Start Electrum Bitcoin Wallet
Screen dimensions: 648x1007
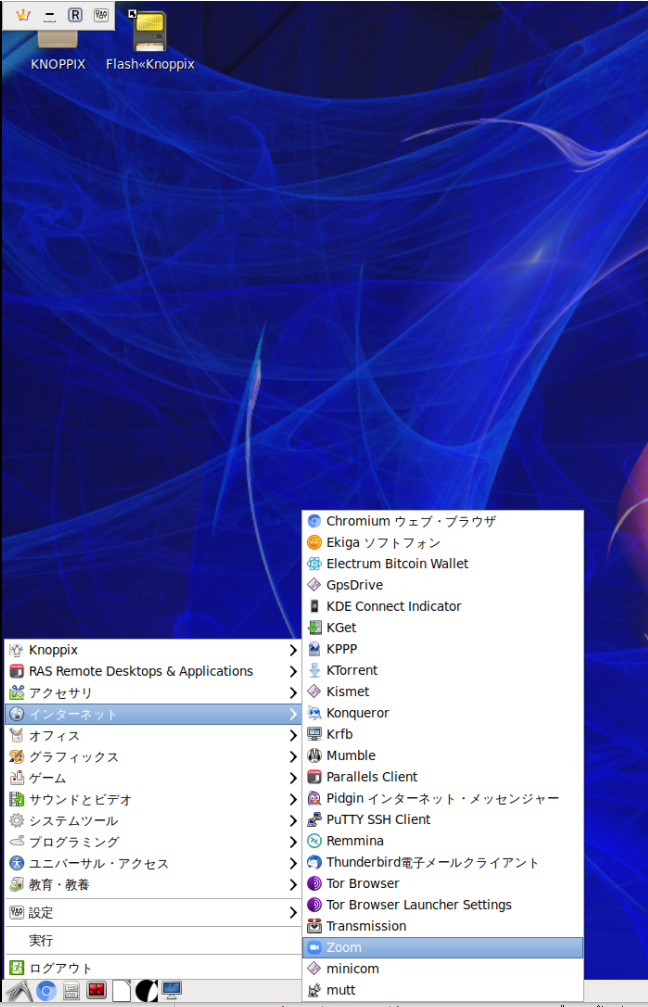pos(442,563)
